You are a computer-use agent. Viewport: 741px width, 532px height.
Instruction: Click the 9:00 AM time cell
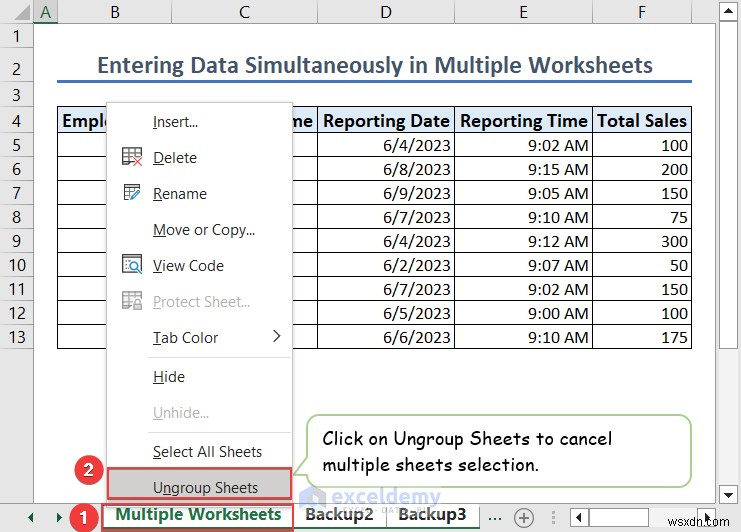[x=523, y=313]
